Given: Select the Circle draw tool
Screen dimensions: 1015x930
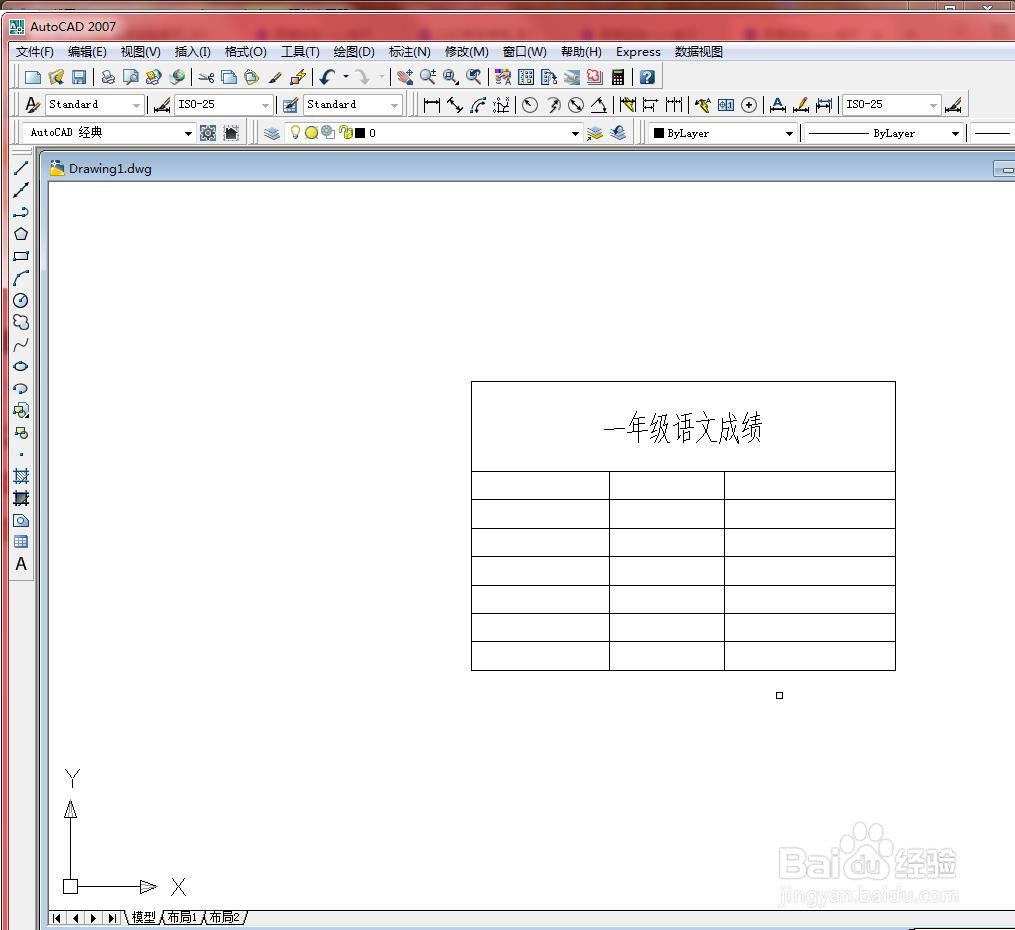Looking at the screenshot, I should point(21,300).
